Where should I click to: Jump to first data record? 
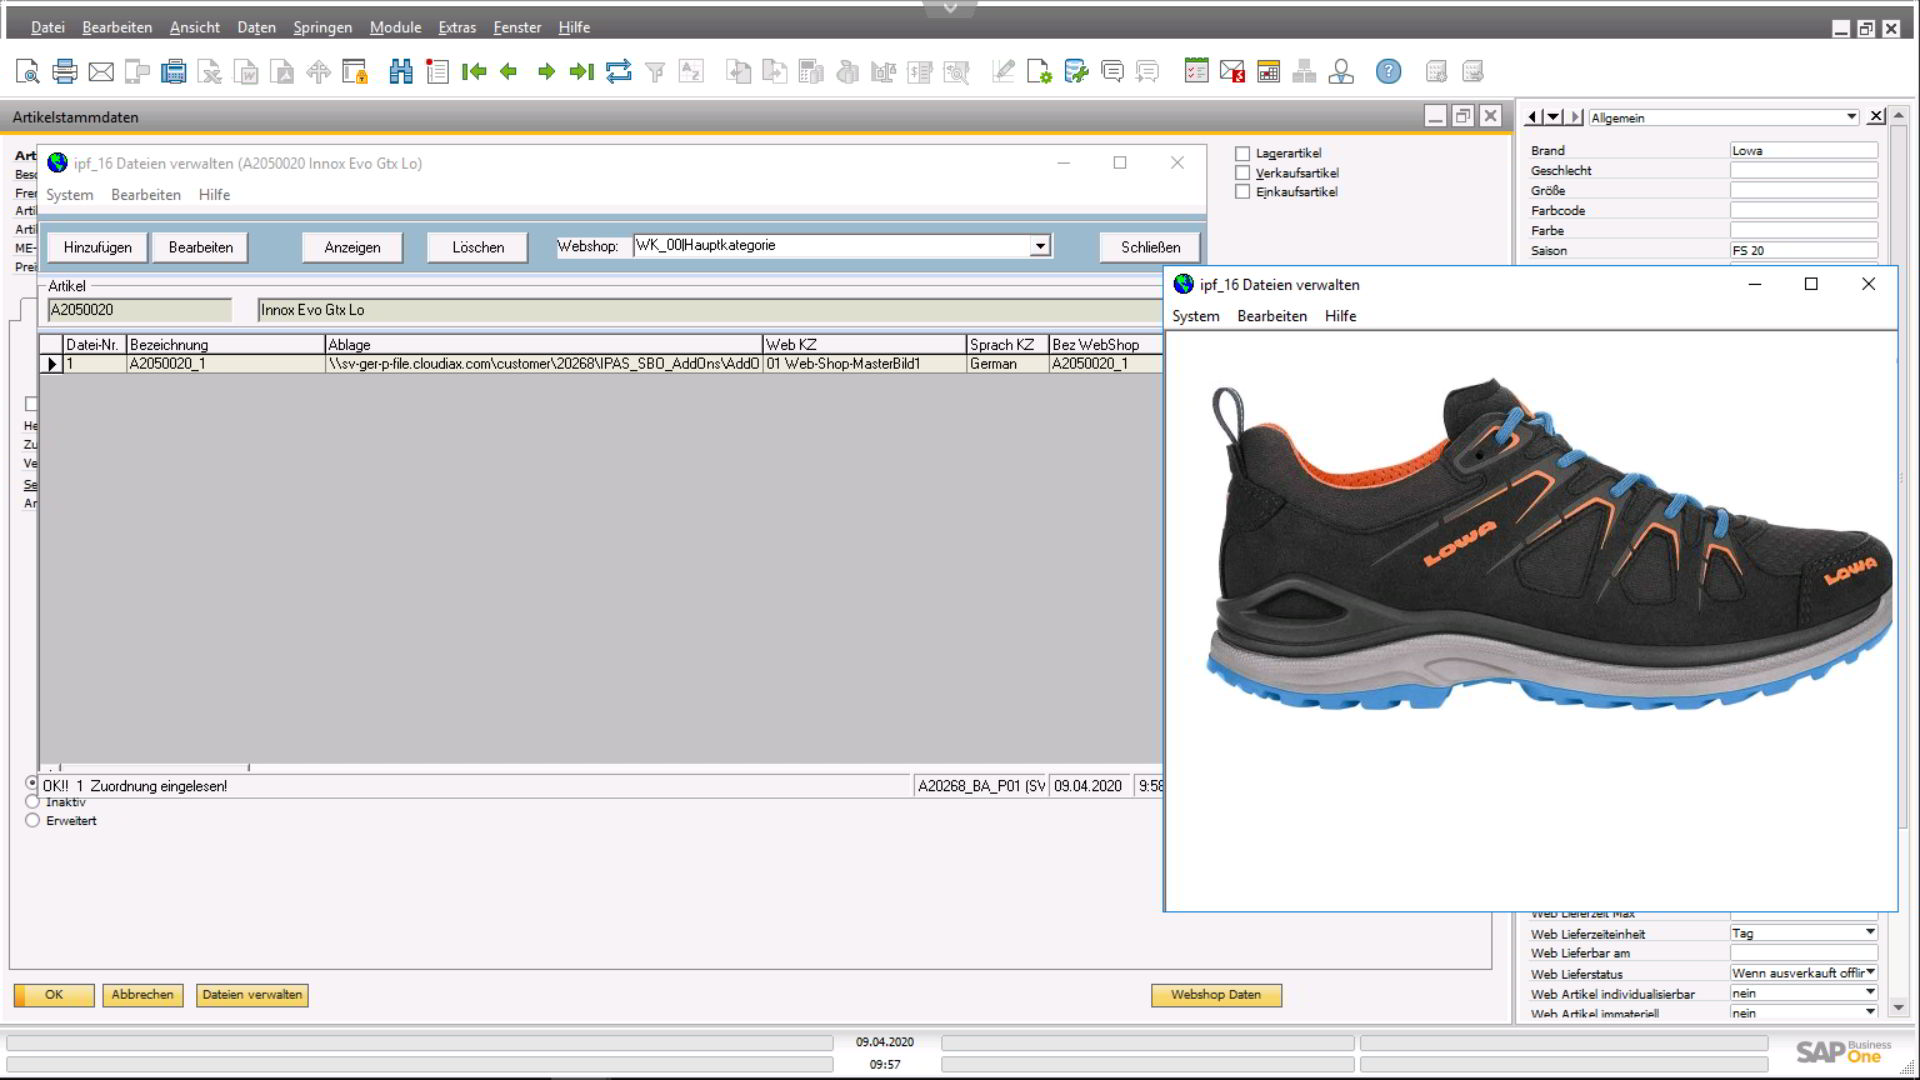pyautogui.click(x=474, y=72)
